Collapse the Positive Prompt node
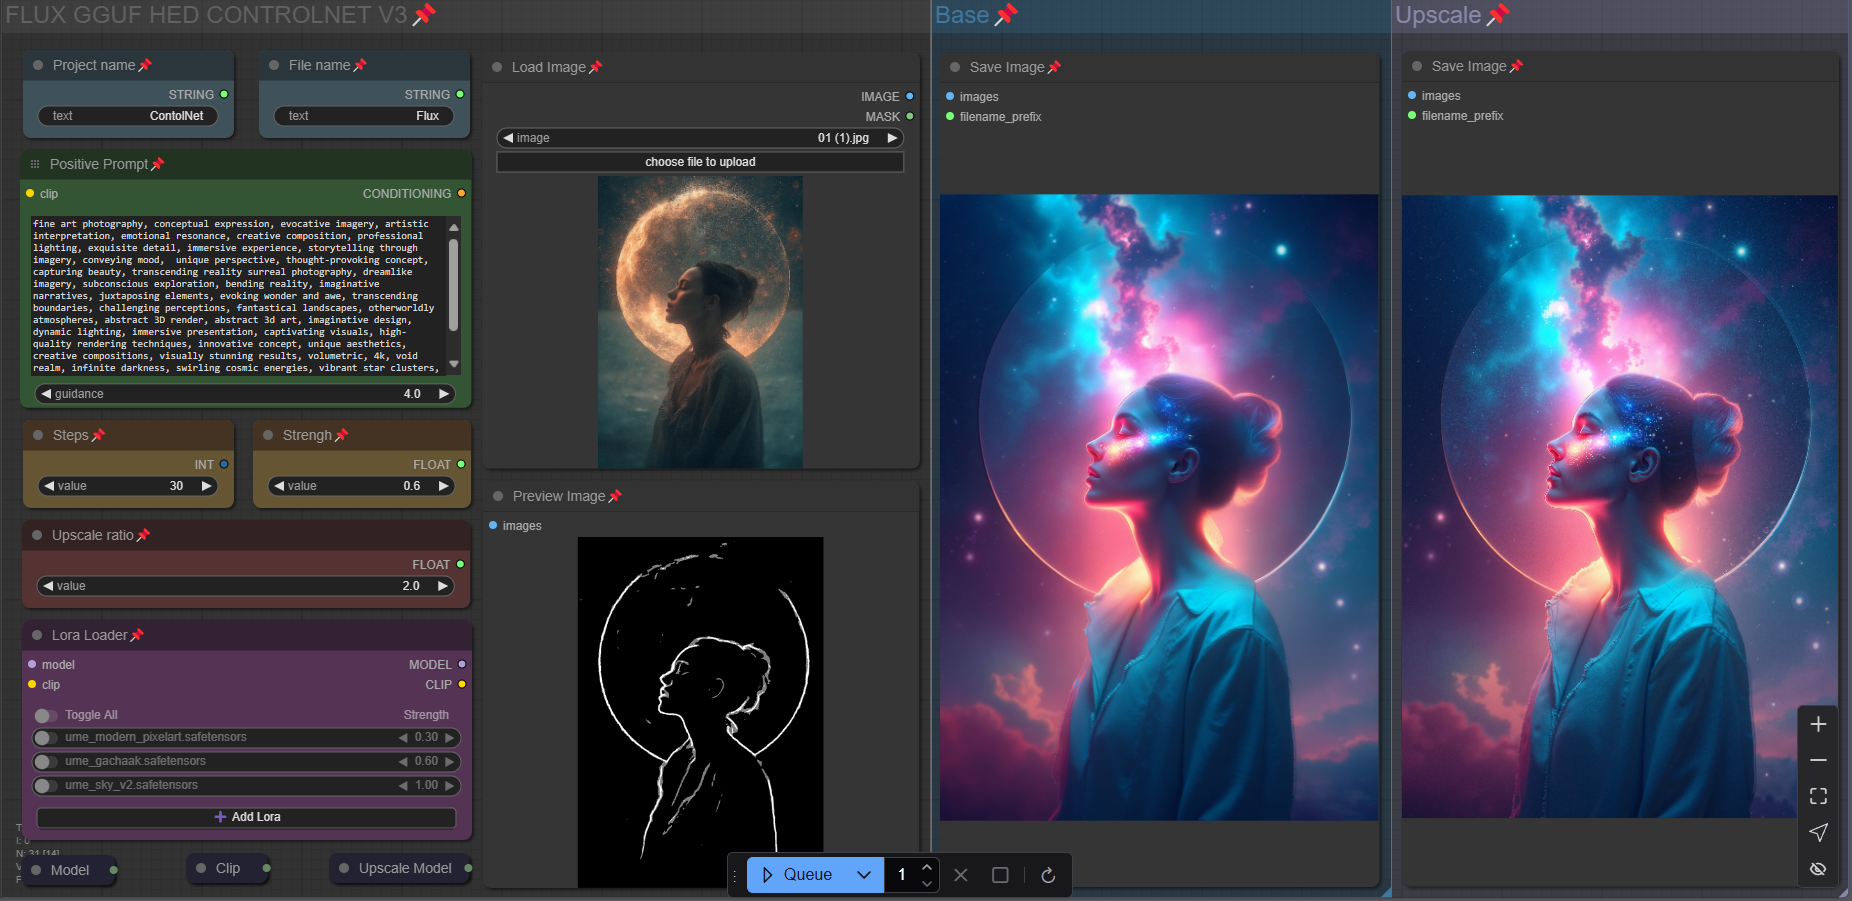 [x=35, y=164]
